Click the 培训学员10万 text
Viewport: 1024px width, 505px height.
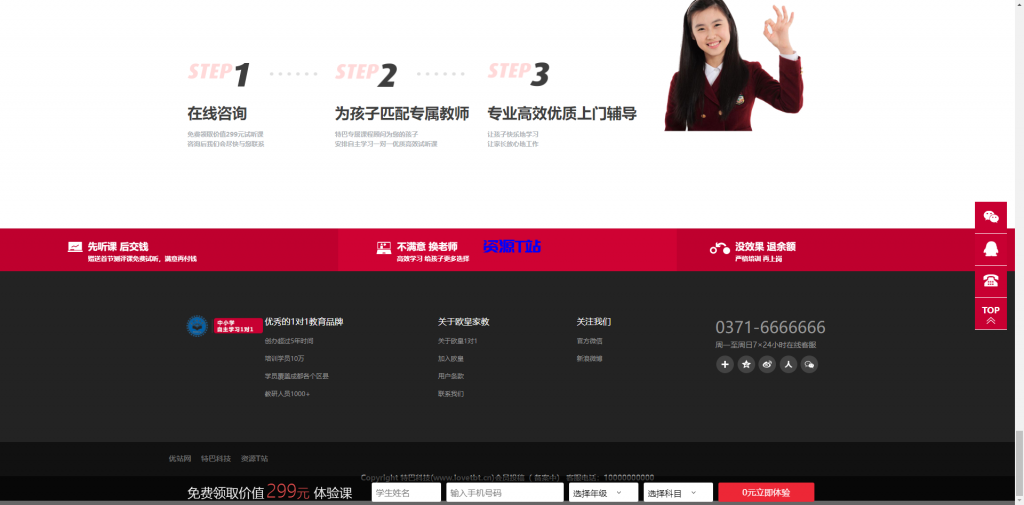tap(285, 359)
